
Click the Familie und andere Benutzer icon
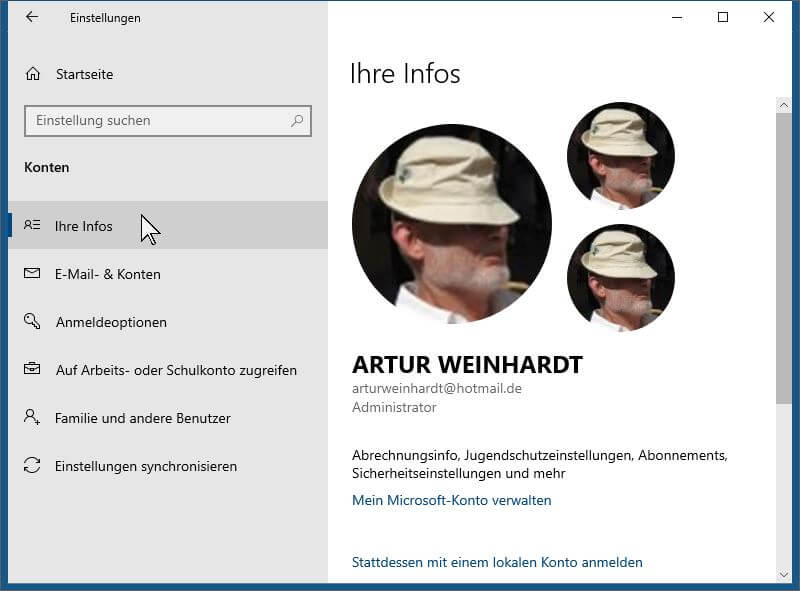(32, 417)
